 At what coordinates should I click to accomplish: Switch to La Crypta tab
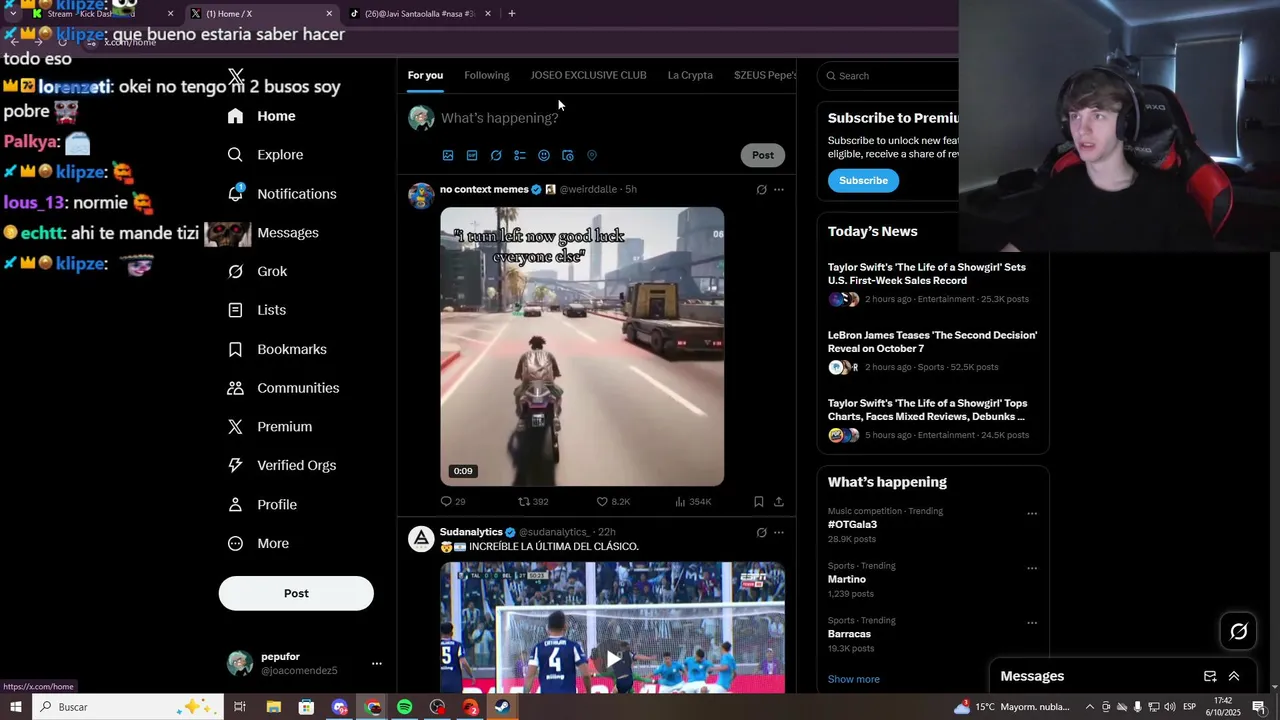[x=690, y=75]
